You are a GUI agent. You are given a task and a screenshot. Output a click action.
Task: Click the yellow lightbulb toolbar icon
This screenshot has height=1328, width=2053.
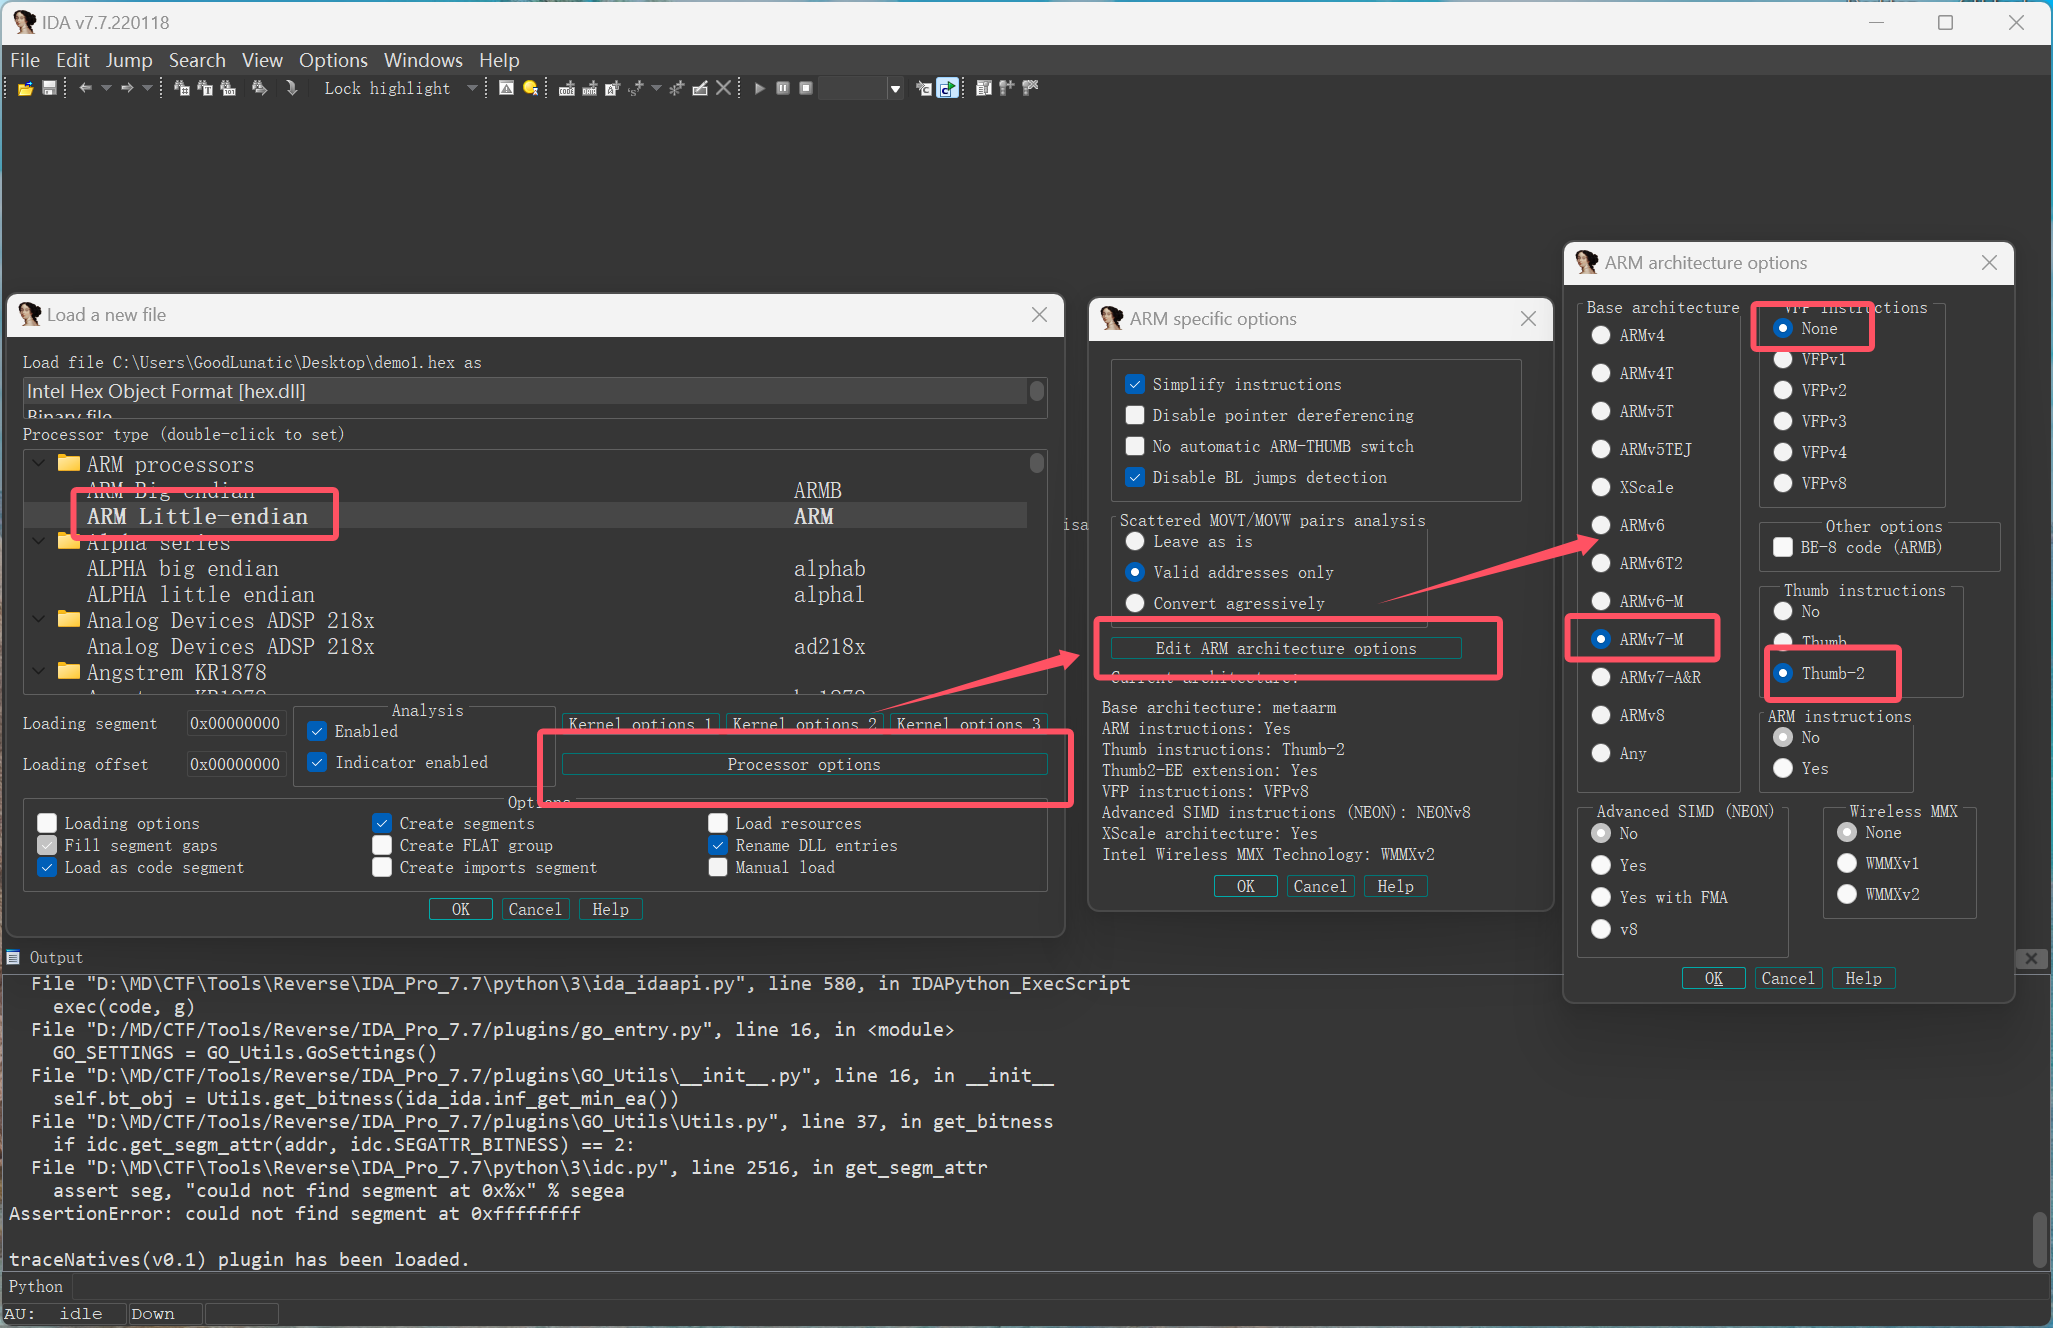click(x=530, y=88)
